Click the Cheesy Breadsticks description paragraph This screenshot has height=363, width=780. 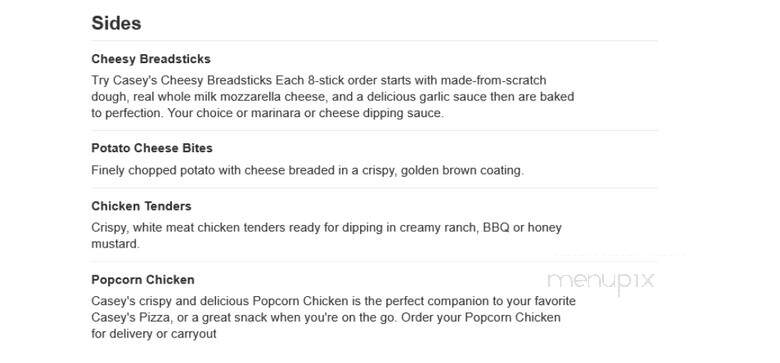[x=332, y=96]
